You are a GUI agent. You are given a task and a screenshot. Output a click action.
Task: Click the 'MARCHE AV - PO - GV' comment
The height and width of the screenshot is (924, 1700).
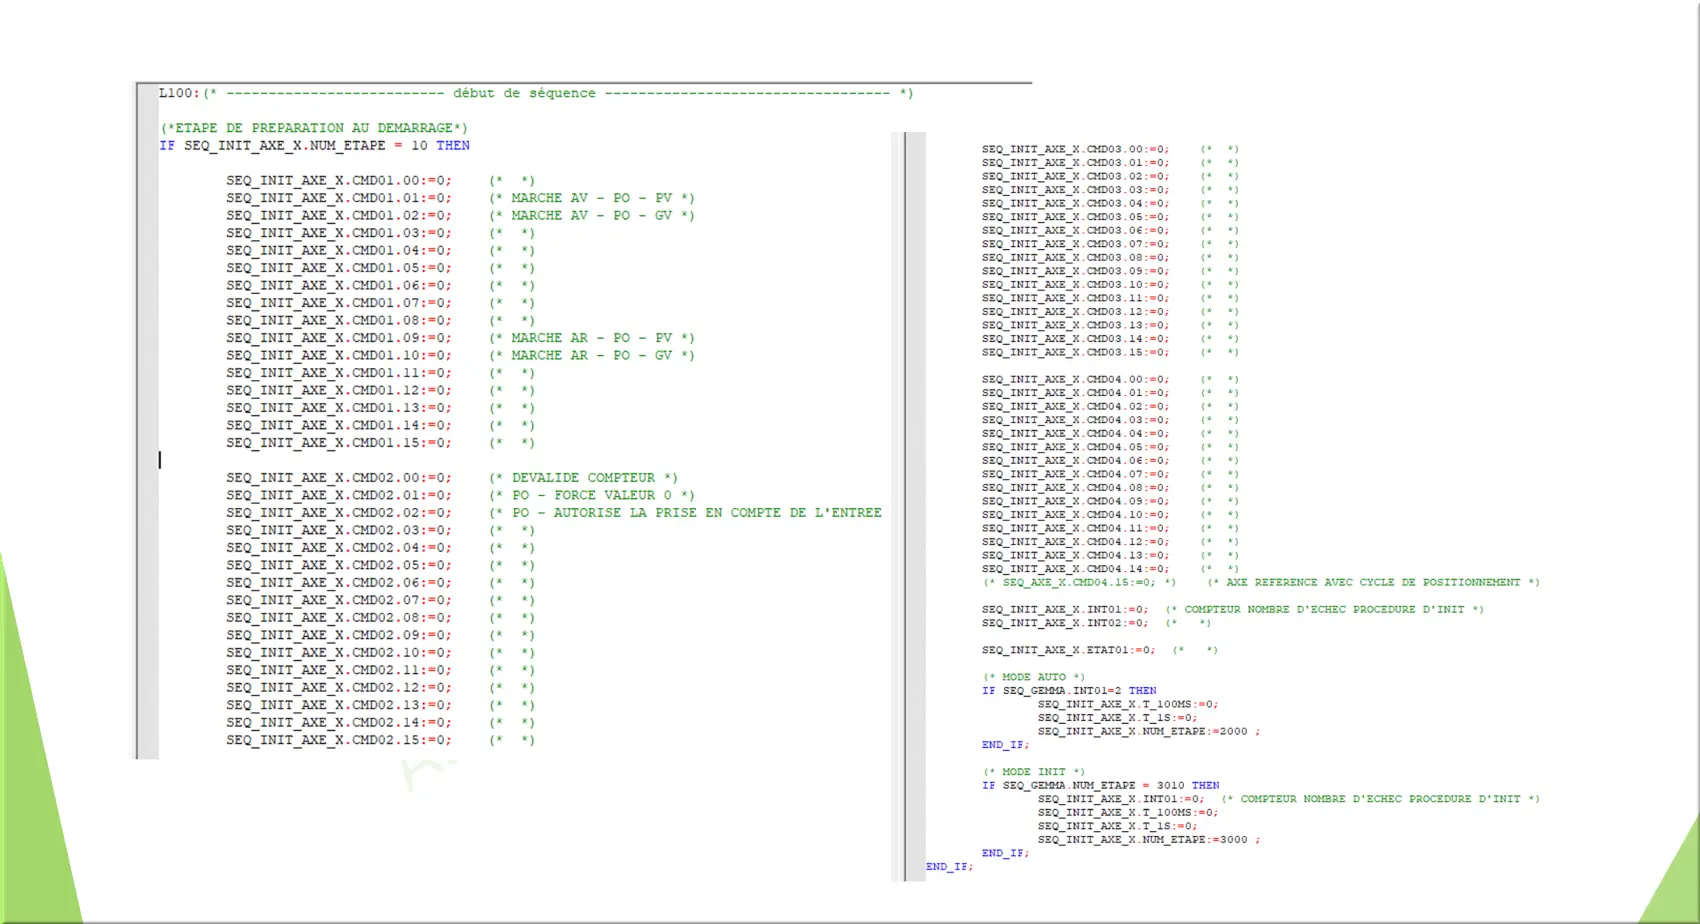(x=592, y=216)
